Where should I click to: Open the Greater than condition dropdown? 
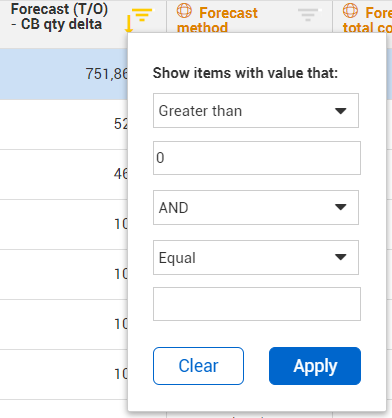click(x=256, y=111)
